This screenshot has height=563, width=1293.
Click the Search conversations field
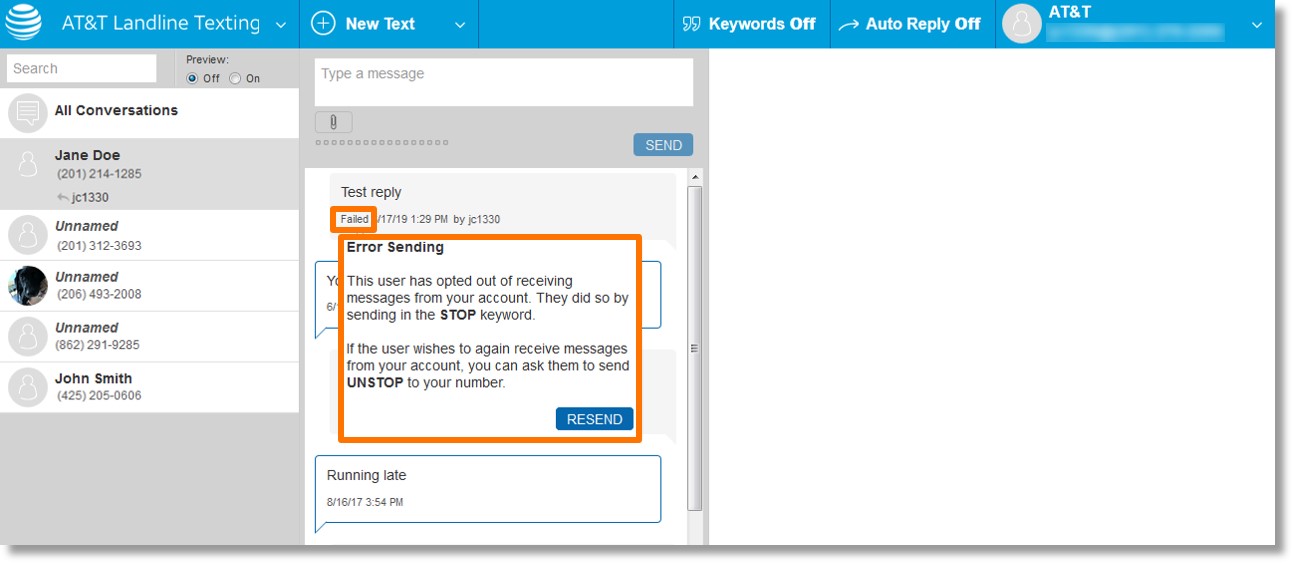(x=82, y=68)
